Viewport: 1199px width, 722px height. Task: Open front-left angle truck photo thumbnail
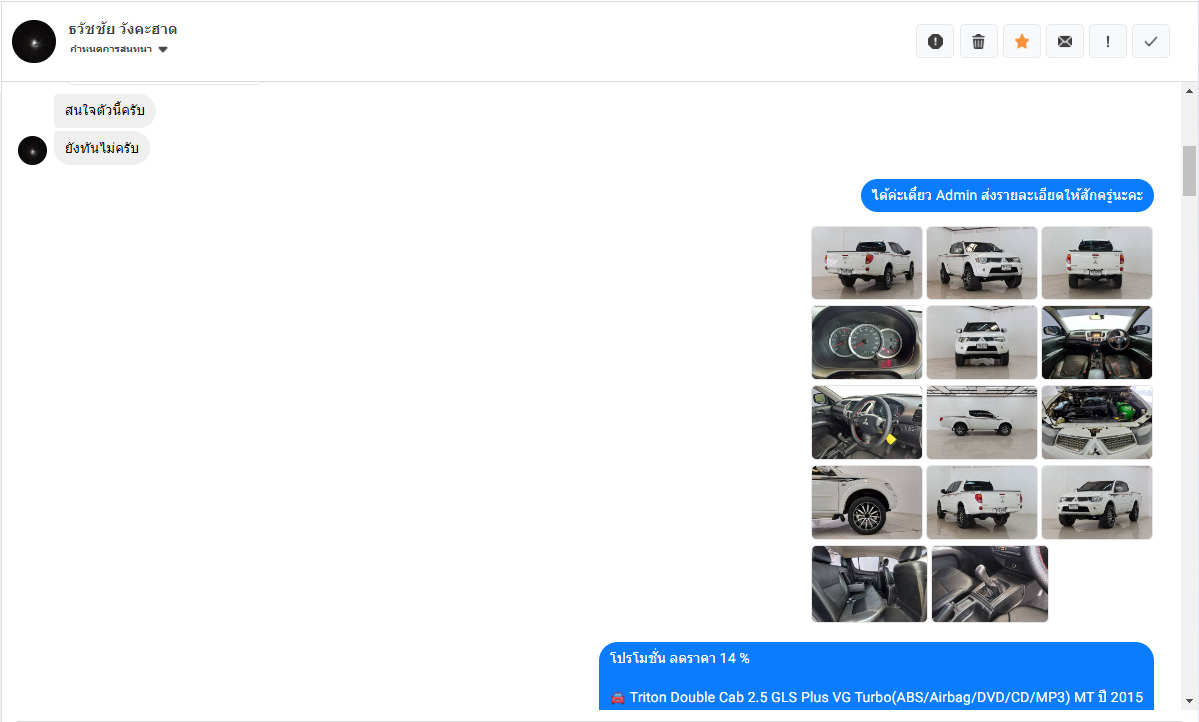1097,502
